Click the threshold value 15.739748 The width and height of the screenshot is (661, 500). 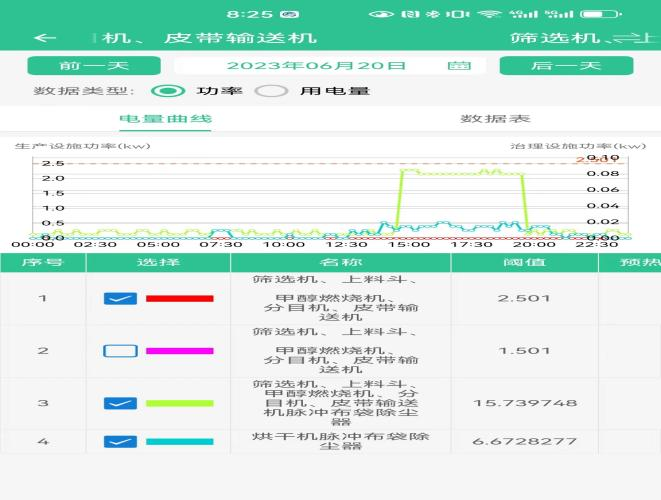pyautogui.click(x=524, y=403)
